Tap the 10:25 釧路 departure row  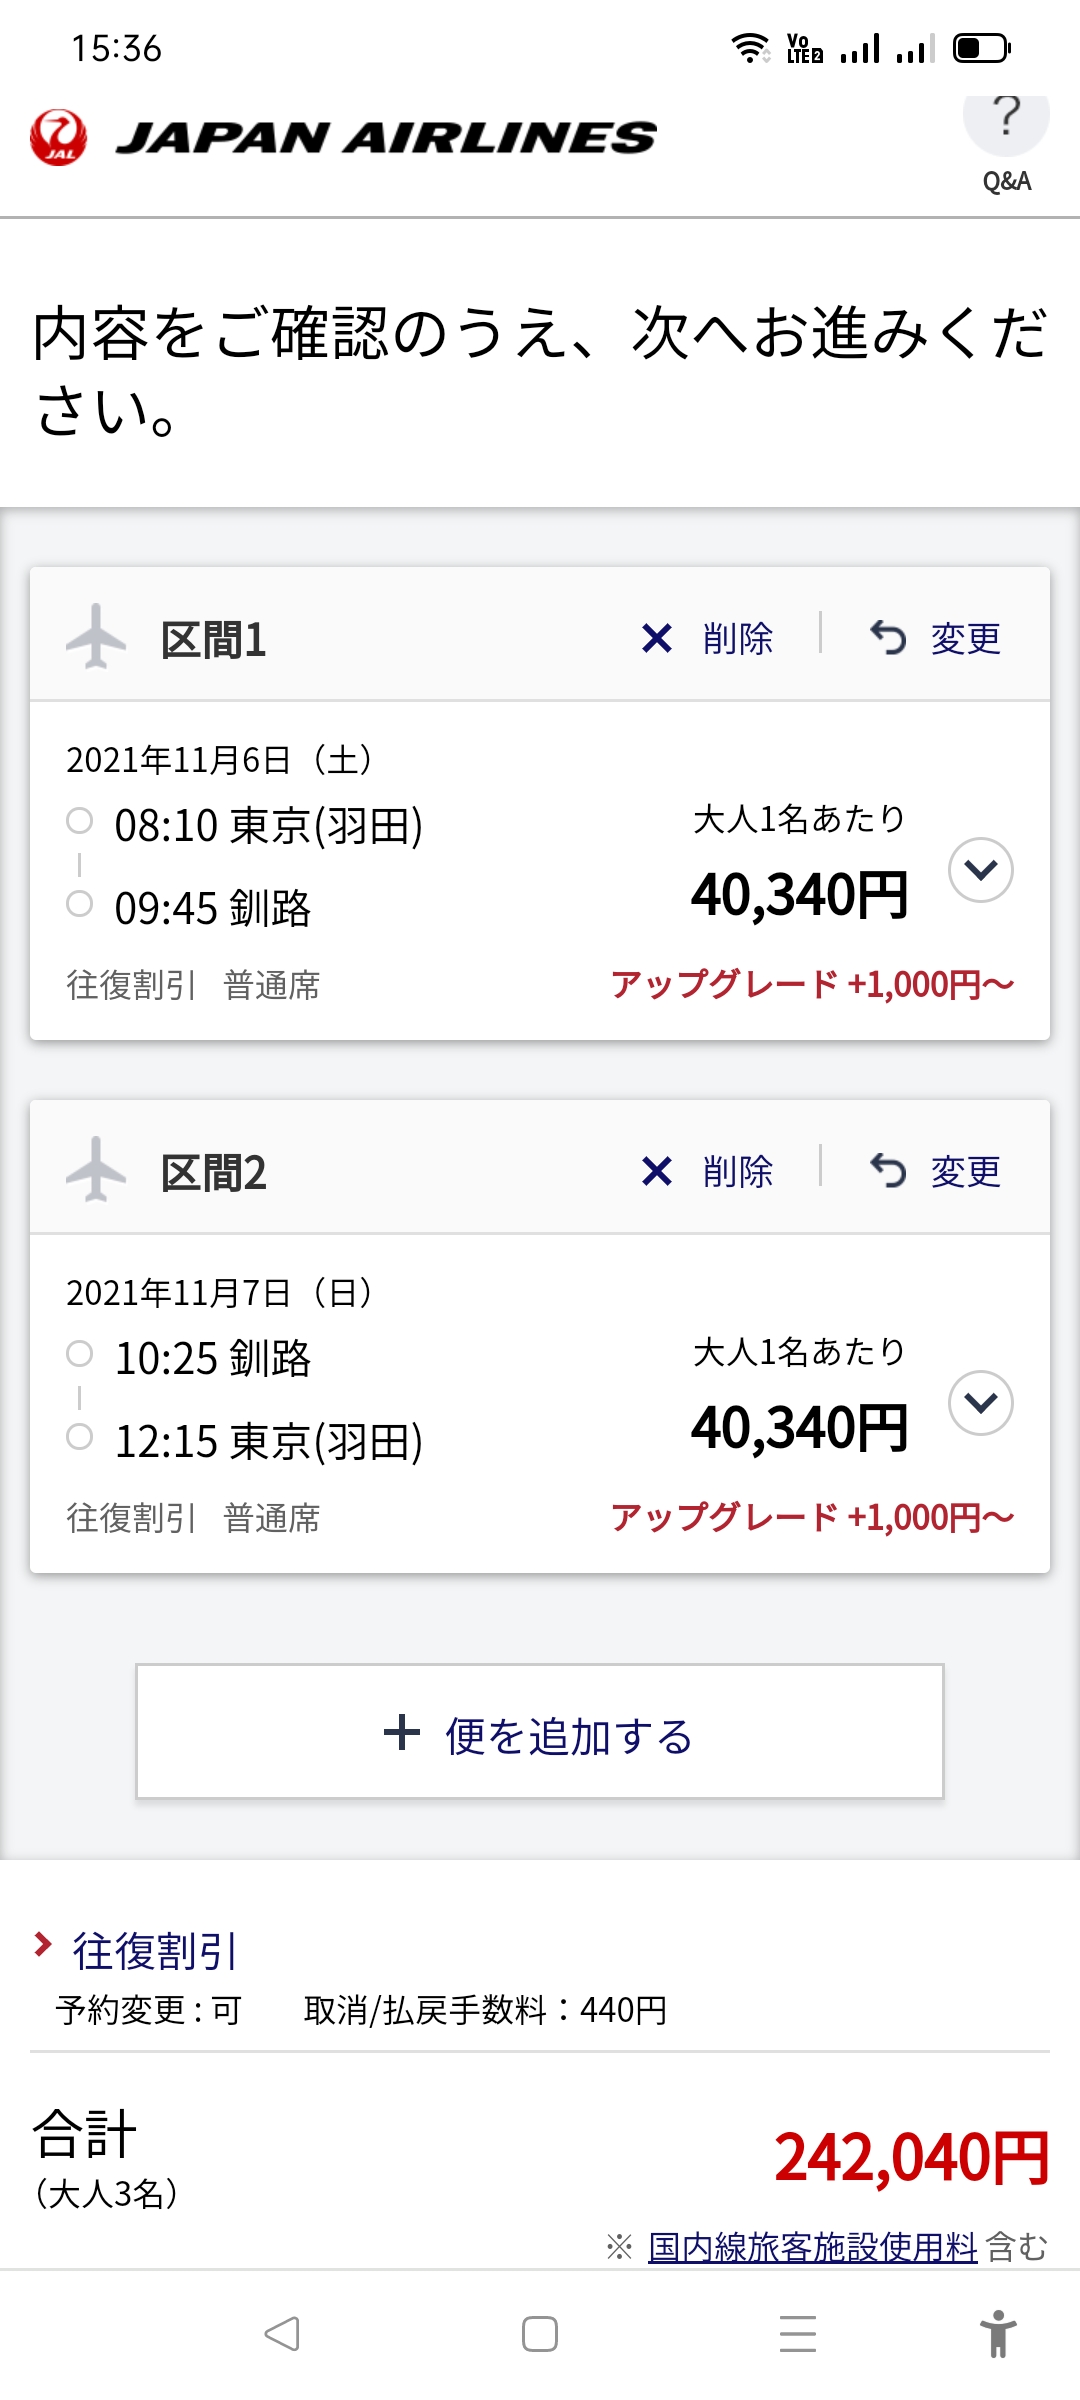[213, 1359]
